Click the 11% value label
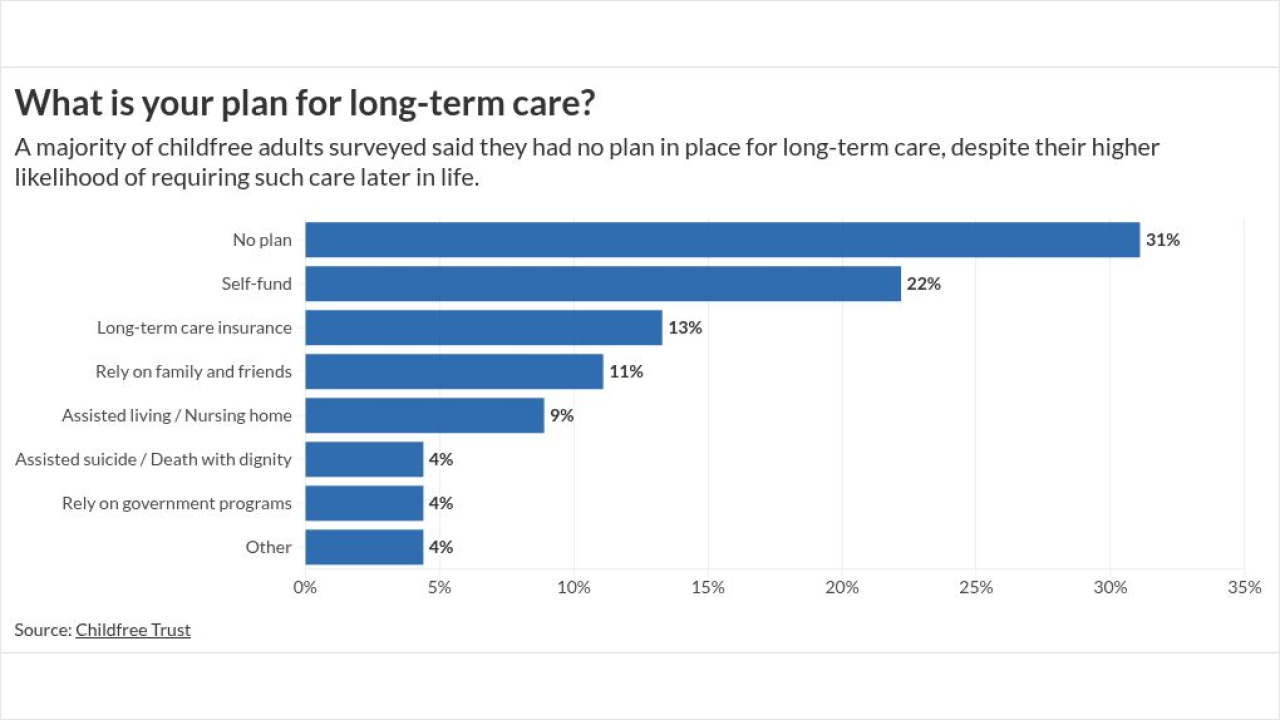The height and width of the screenshot is (720, 1280). [626, 372]
